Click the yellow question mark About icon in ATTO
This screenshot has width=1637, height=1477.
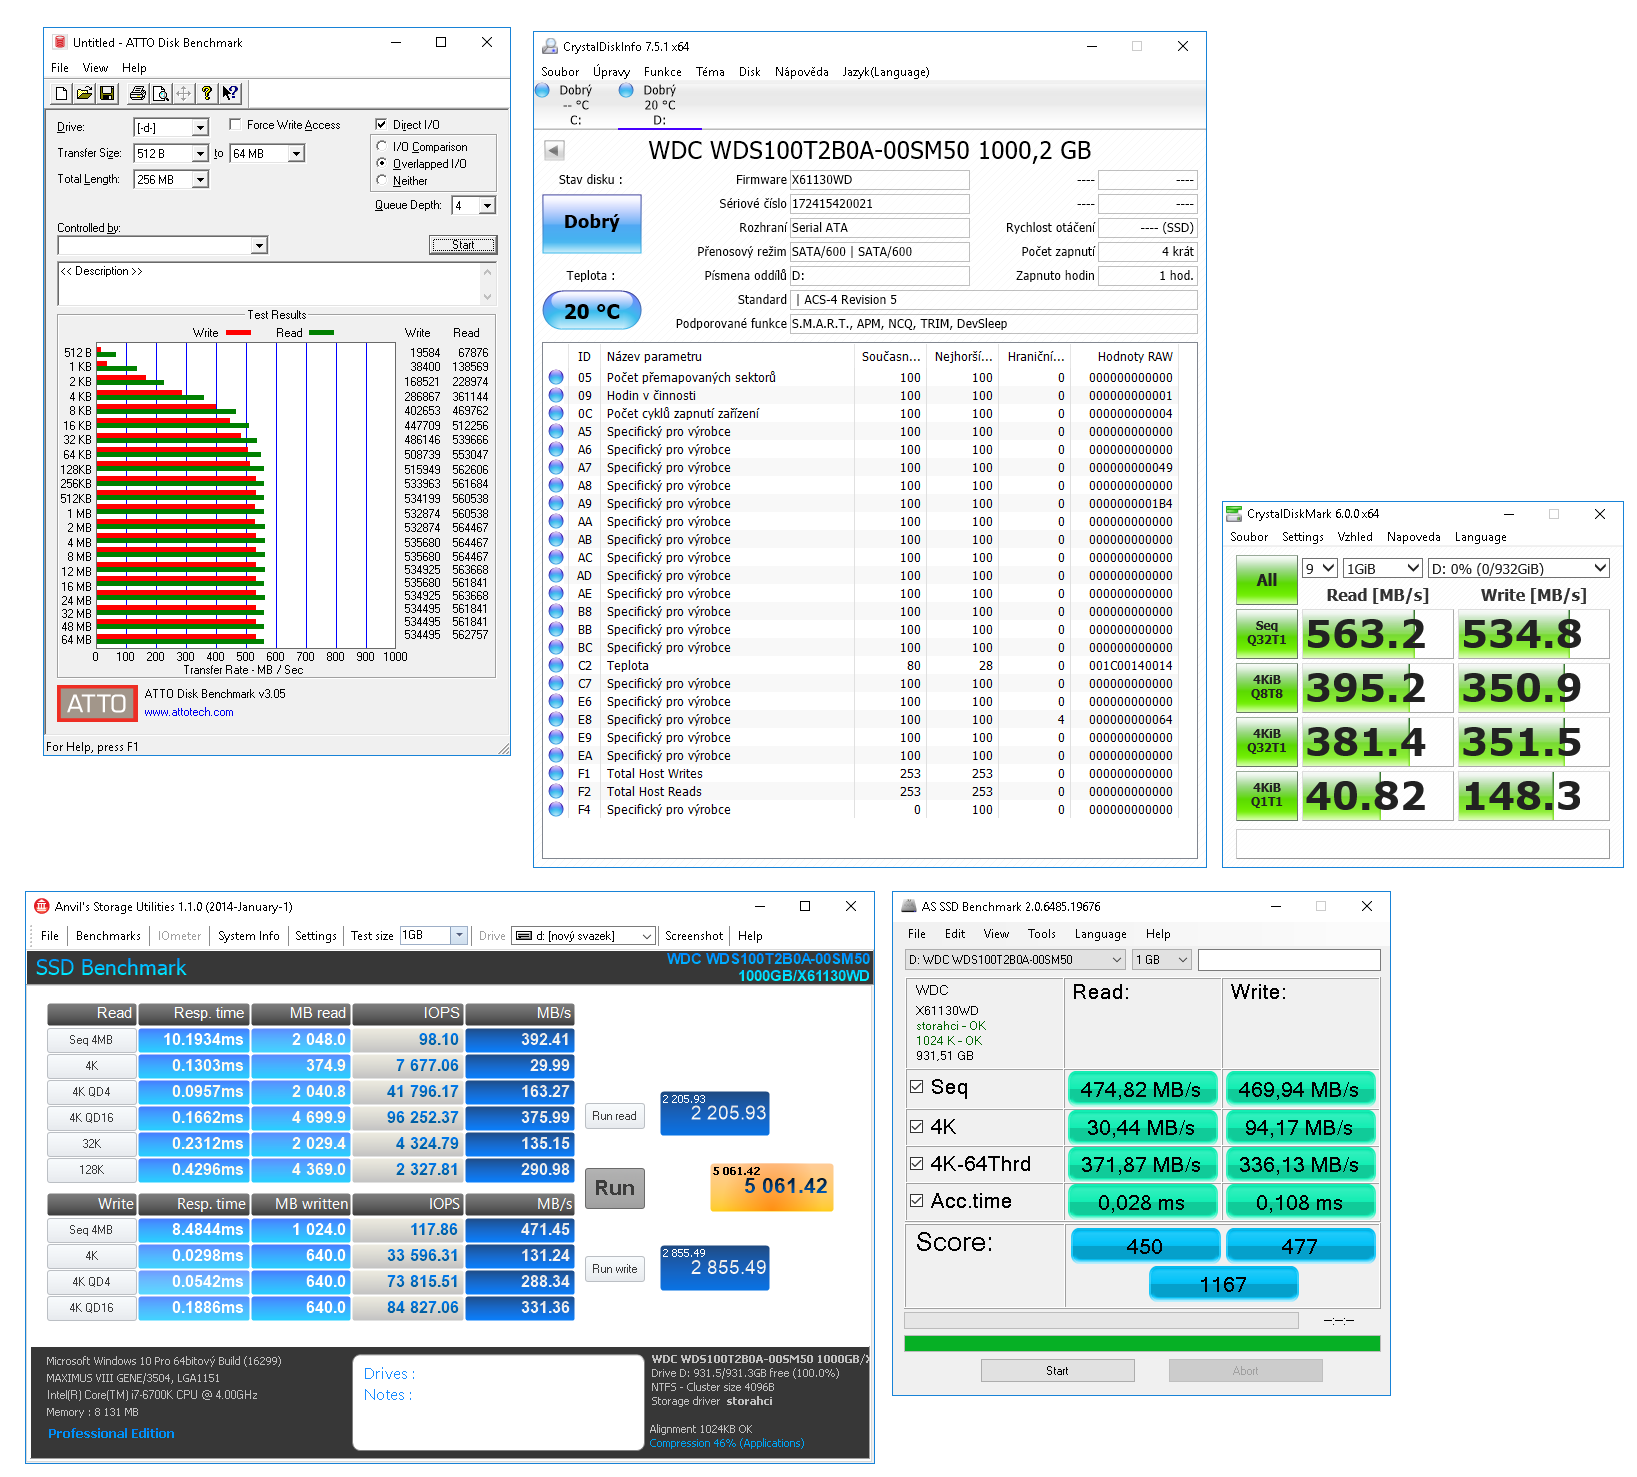207,93
